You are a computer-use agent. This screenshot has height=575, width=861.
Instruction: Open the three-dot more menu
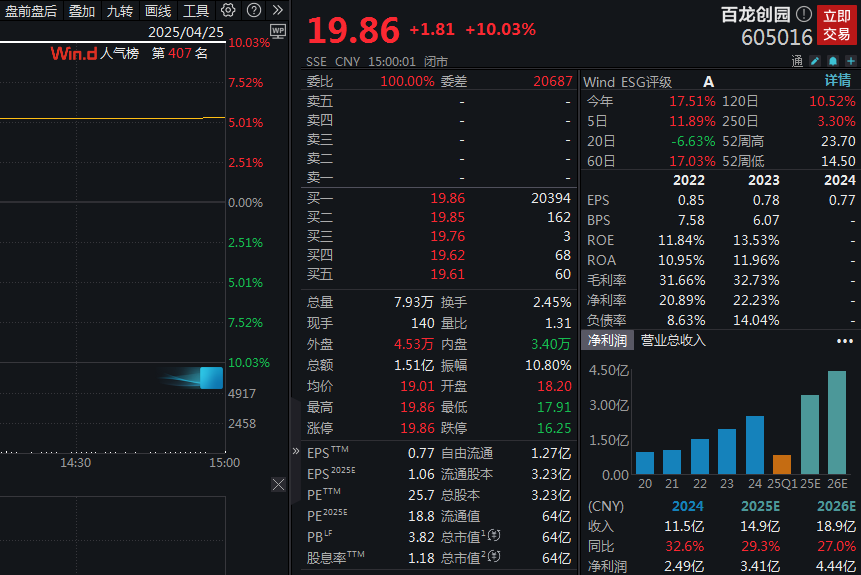tap(845, 341)
